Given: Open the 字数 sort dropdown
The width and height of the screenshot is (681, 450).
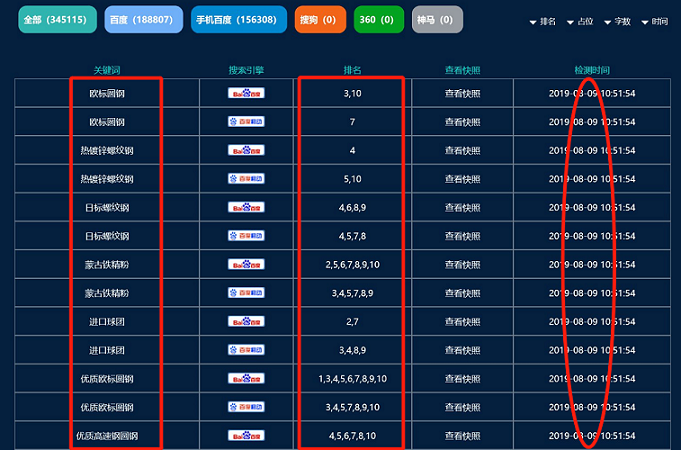Looking at the screenshot, I should point(618,21).
